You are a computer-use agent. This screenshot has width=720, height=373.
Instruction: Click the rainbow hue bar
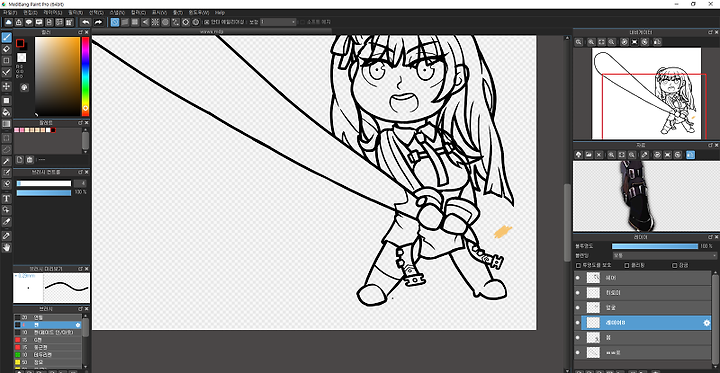click(x=85, y=76)
